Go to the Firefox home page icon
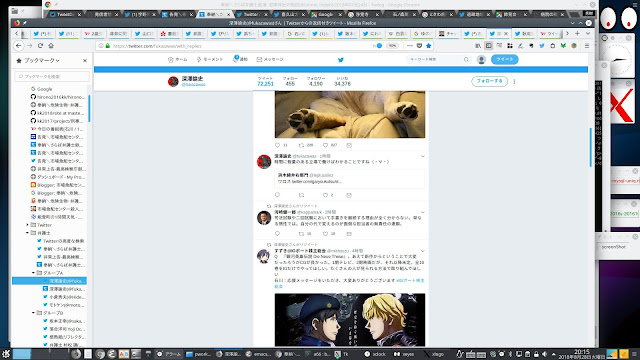 pyautogui.click(x=51, y=46)
